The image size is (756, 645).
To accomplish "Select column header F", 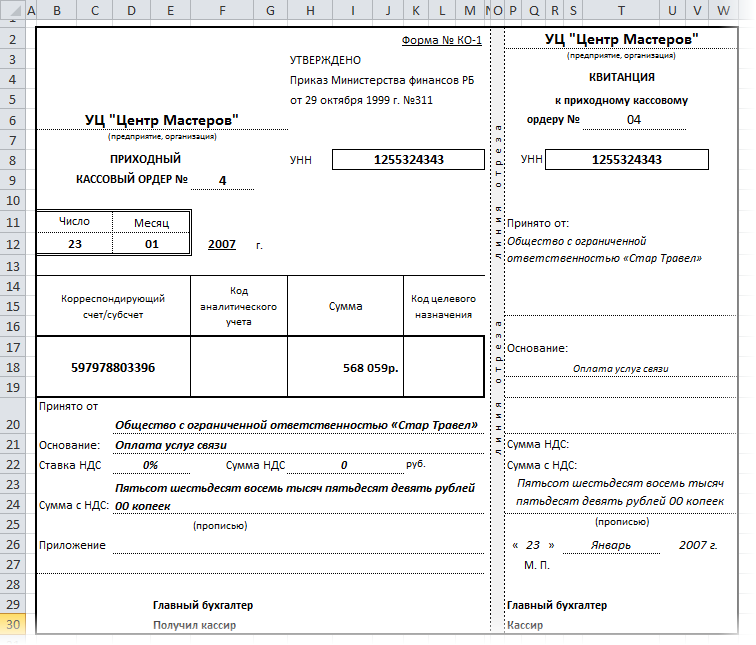I will pyautogui.click(x=222, y=10).
